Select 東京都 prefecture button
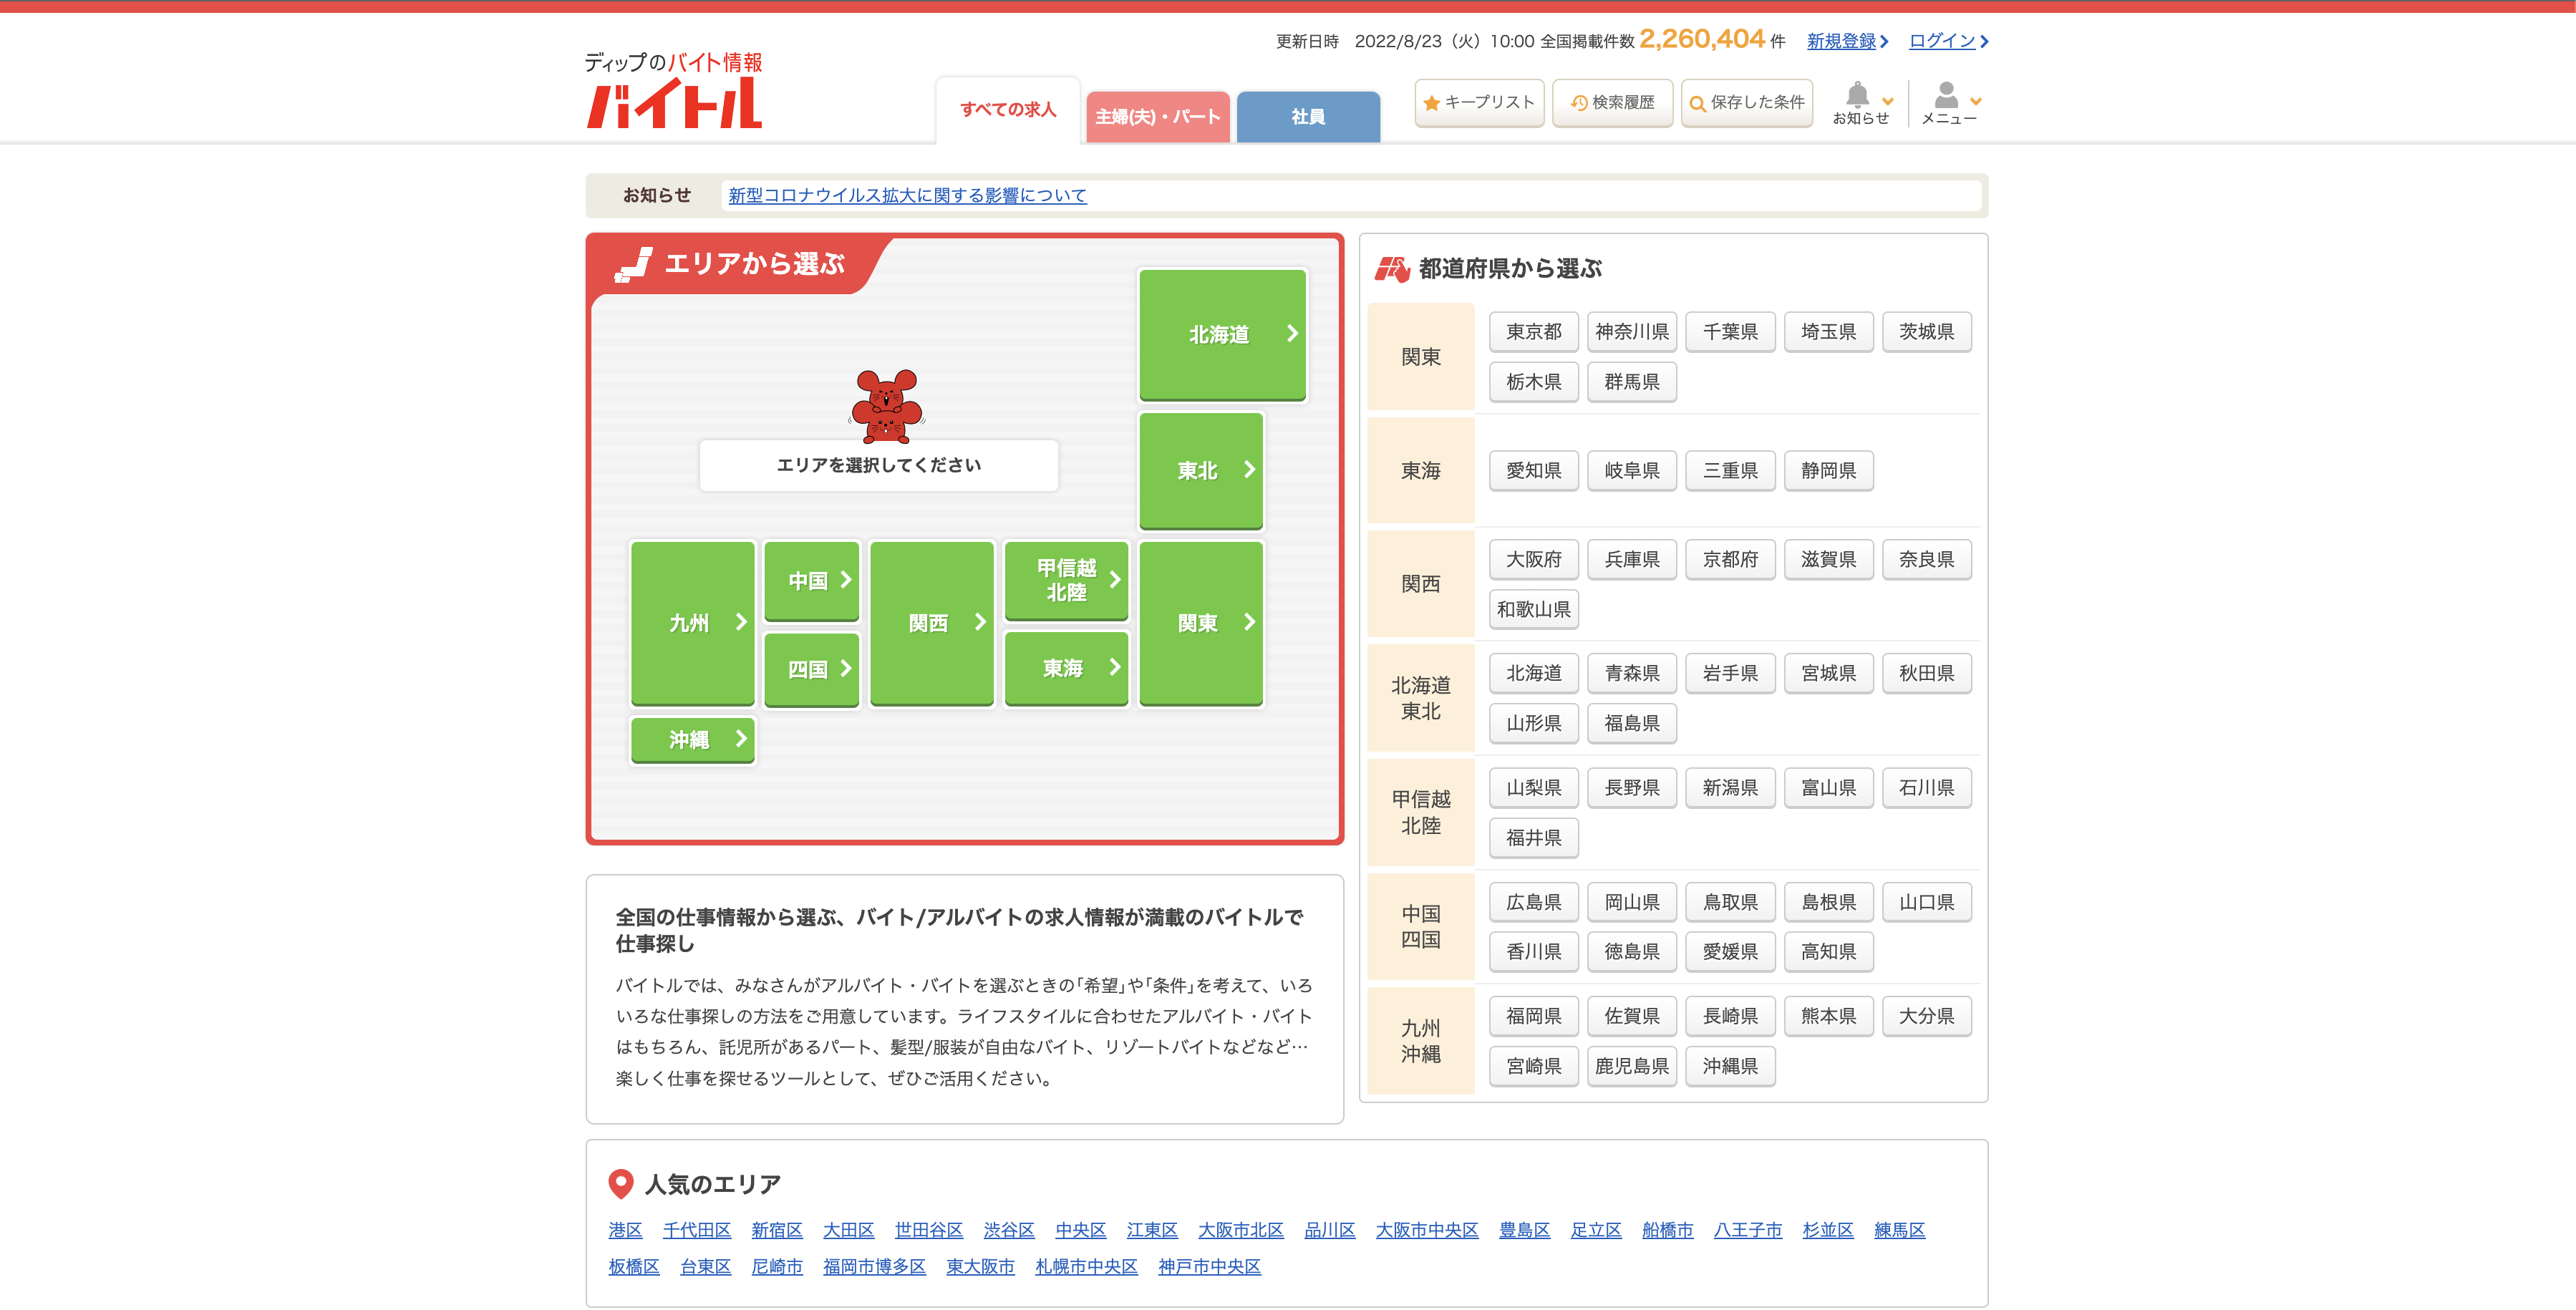This screenshot has width=2576, height=1310. click(1533, 332)
